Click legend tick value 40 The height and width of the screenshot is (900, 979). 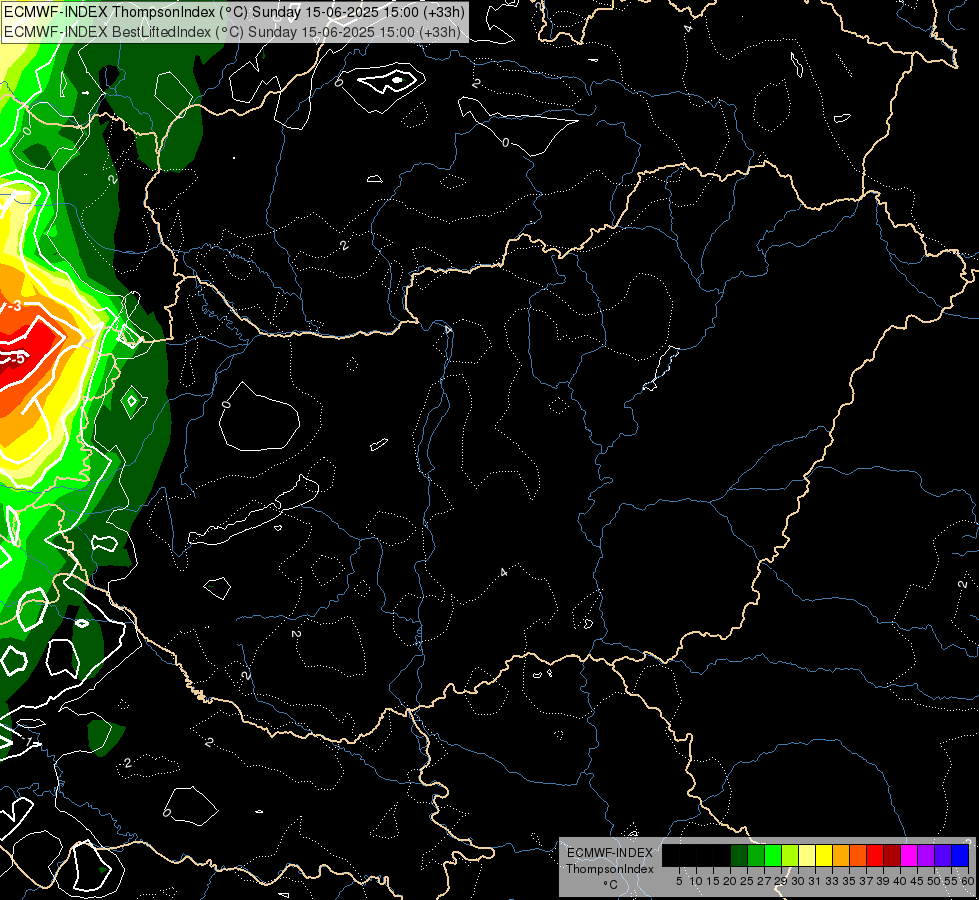(900, 881)
